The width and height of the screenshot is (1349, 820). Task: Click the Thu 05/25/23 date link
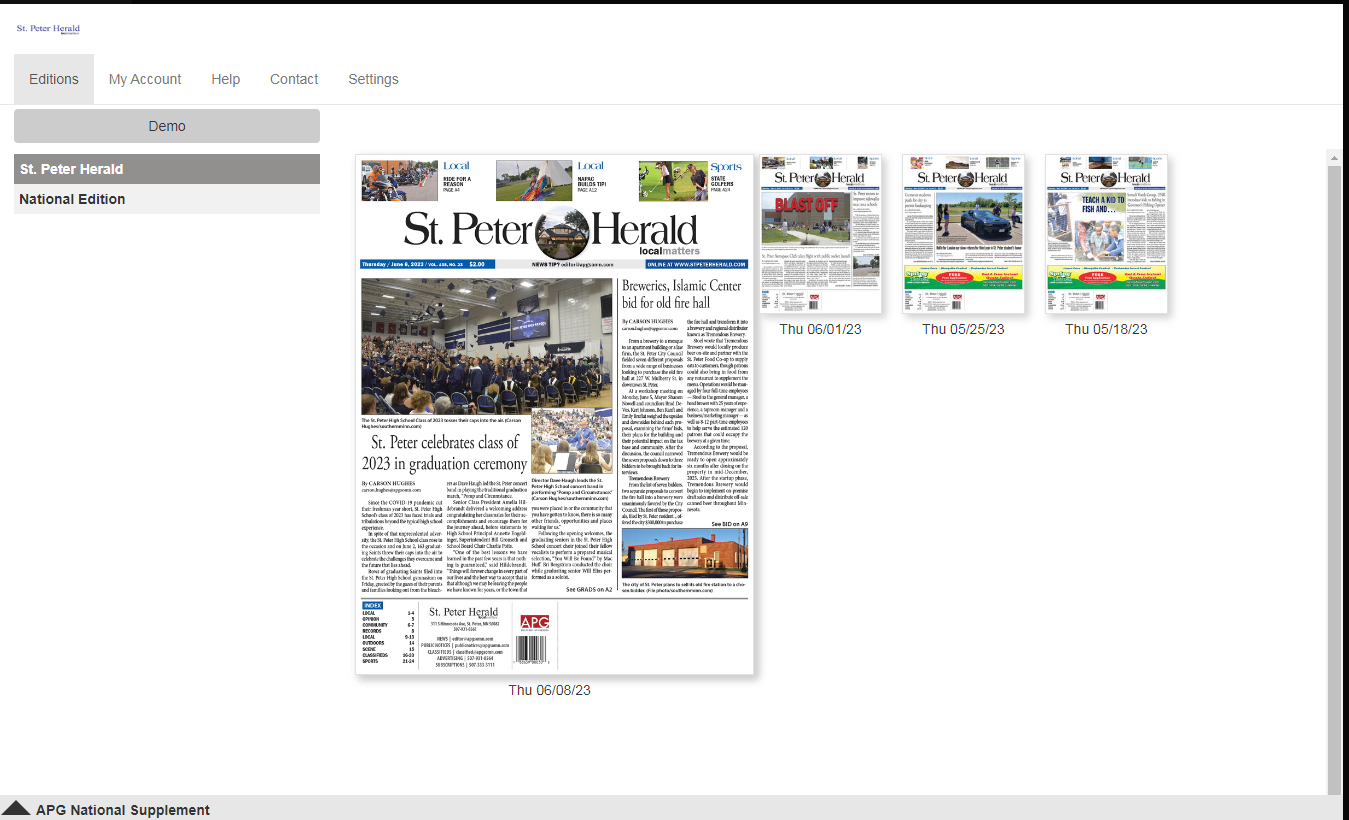962,329
